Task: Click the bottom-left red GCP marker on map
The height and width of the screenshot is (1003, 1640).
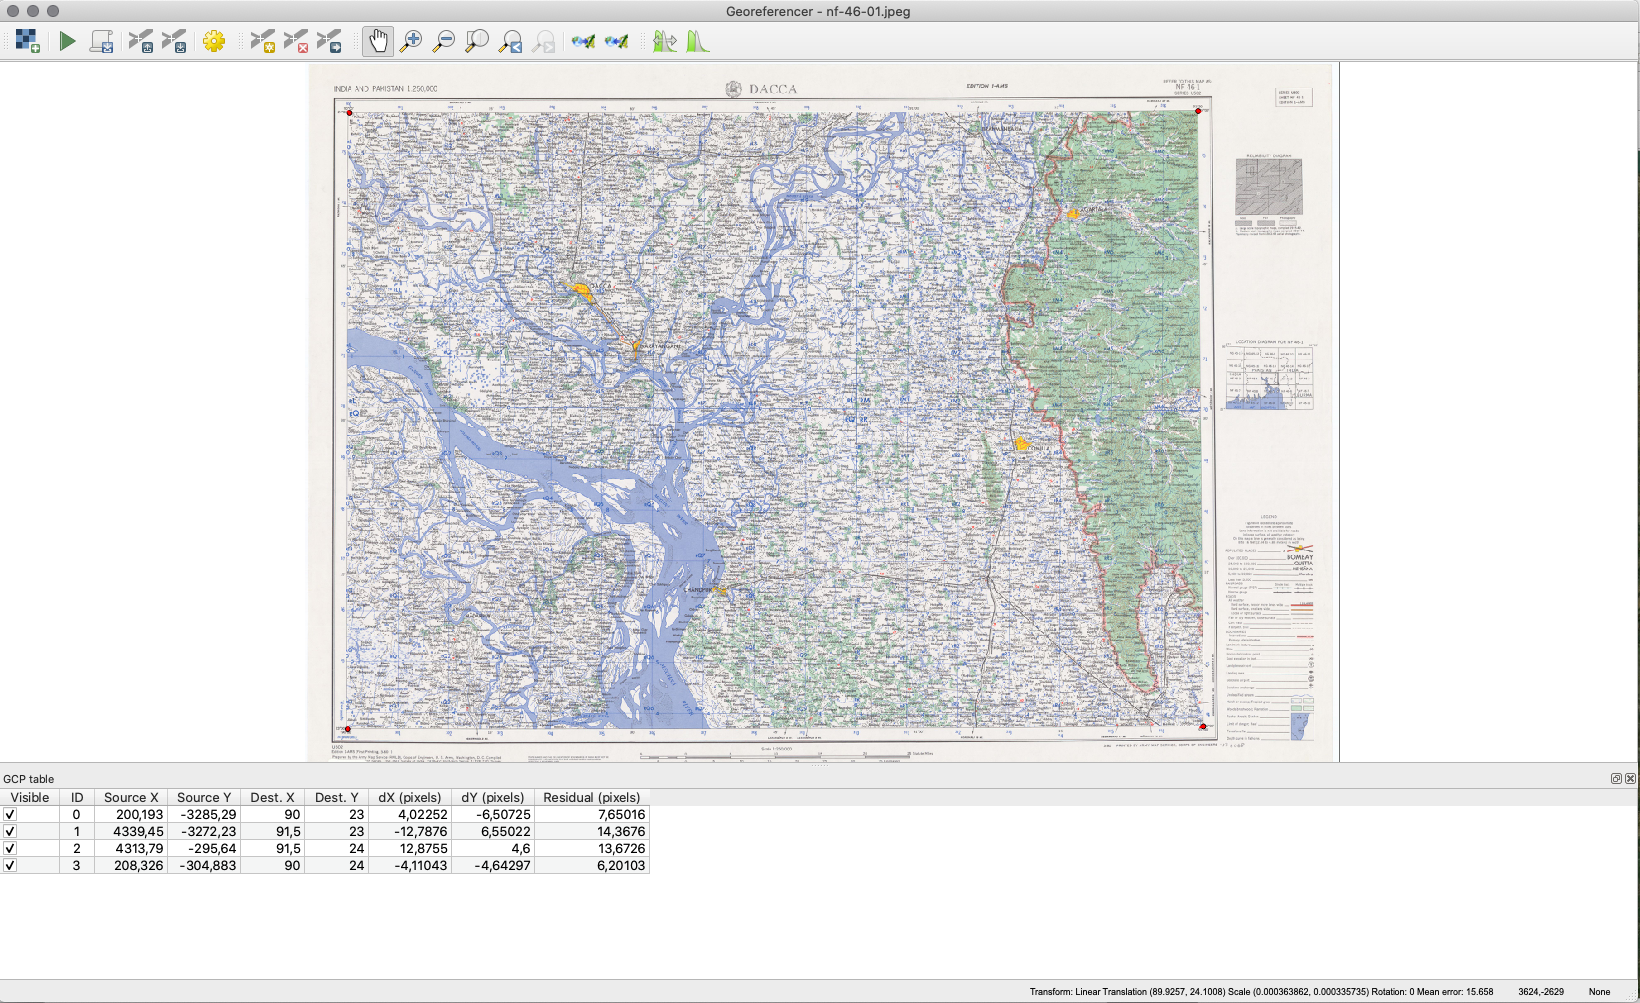Action: (x=347, y=729)
